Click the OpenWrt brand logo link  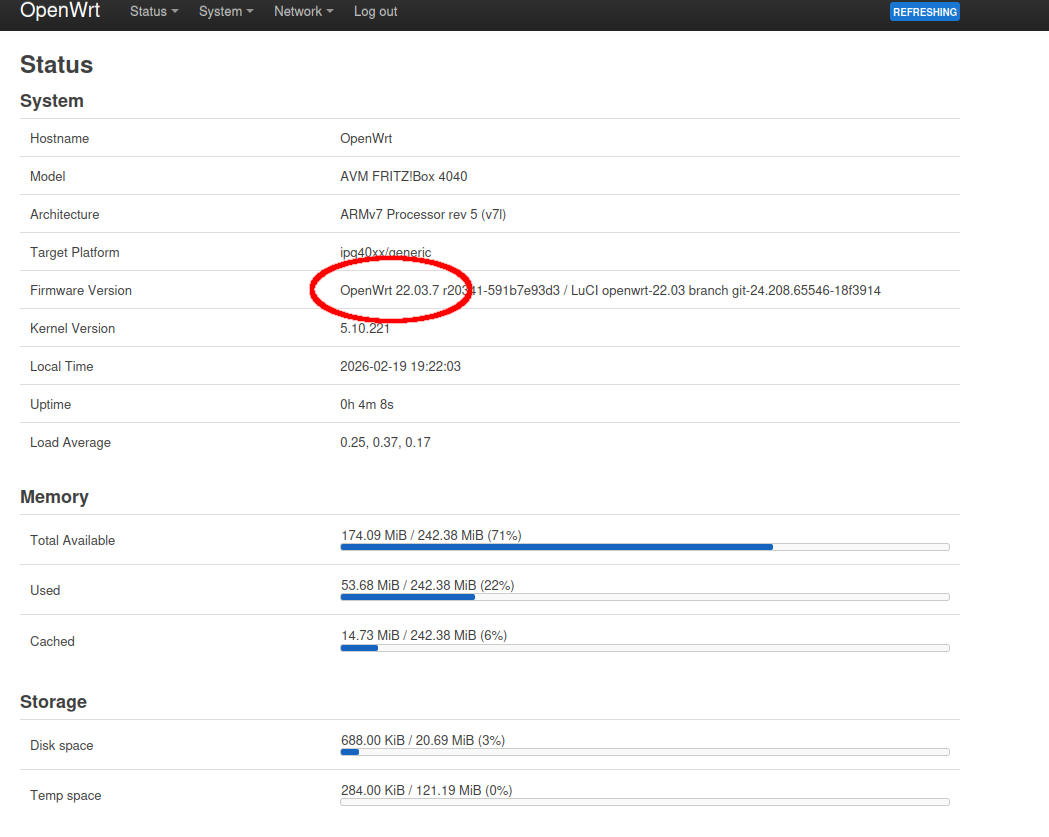click(x=60, y=11)
